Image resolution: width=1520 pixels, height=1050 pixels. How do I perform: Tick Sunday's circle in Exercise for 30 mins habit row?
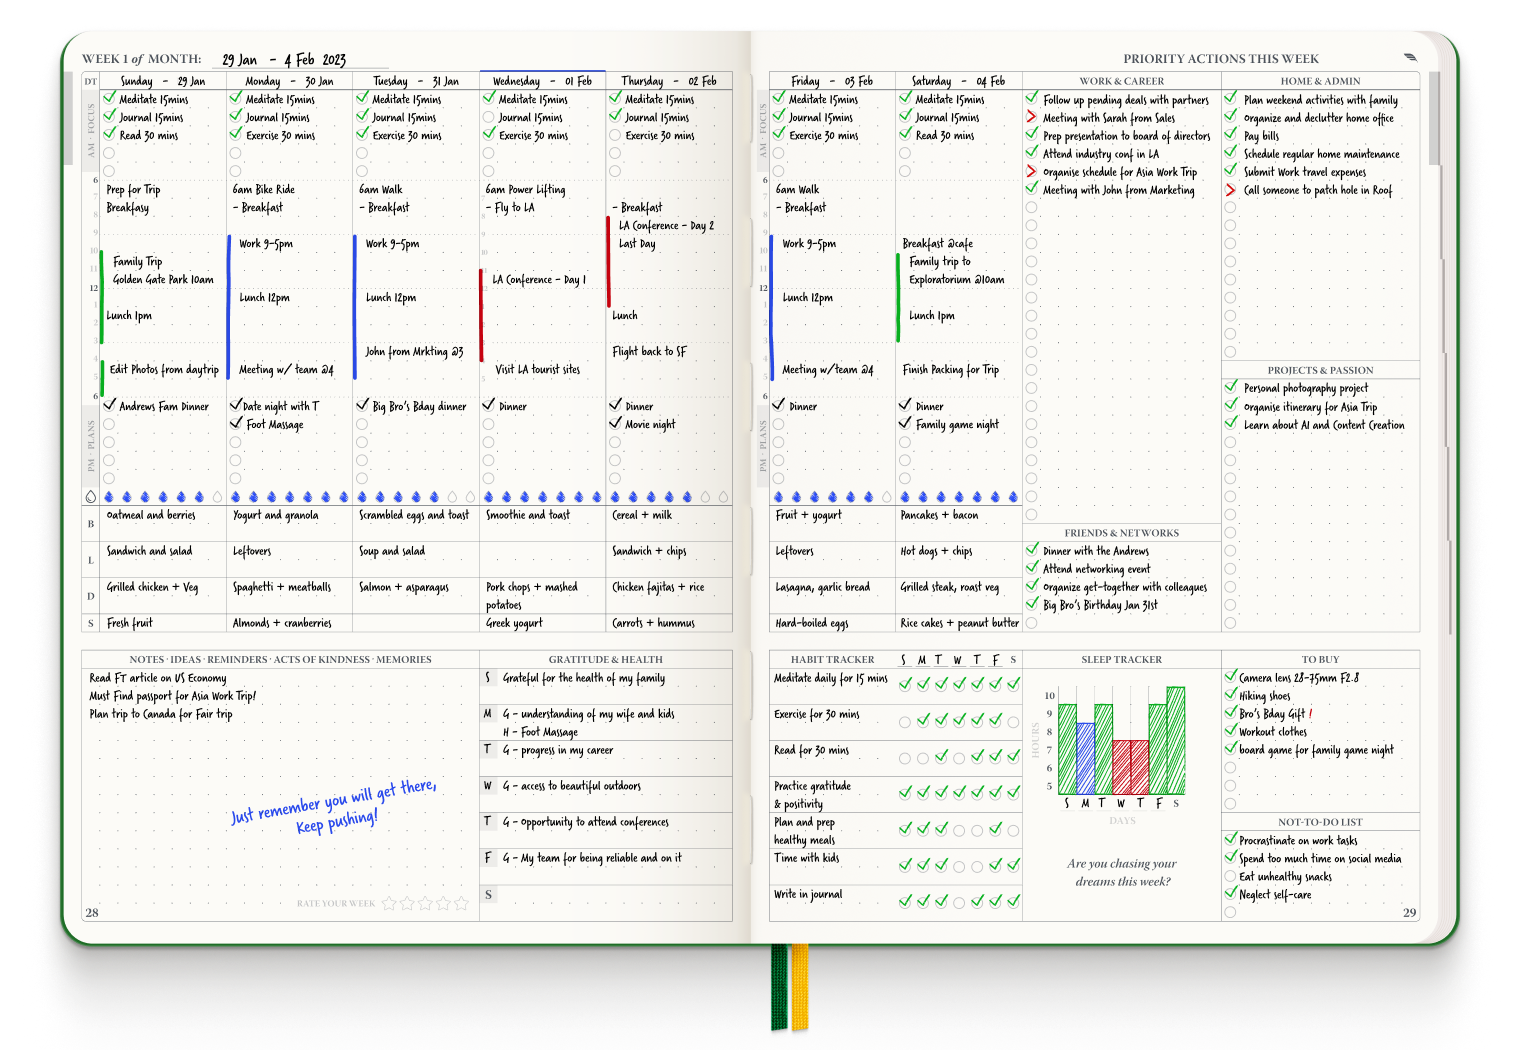click(905, 721)
